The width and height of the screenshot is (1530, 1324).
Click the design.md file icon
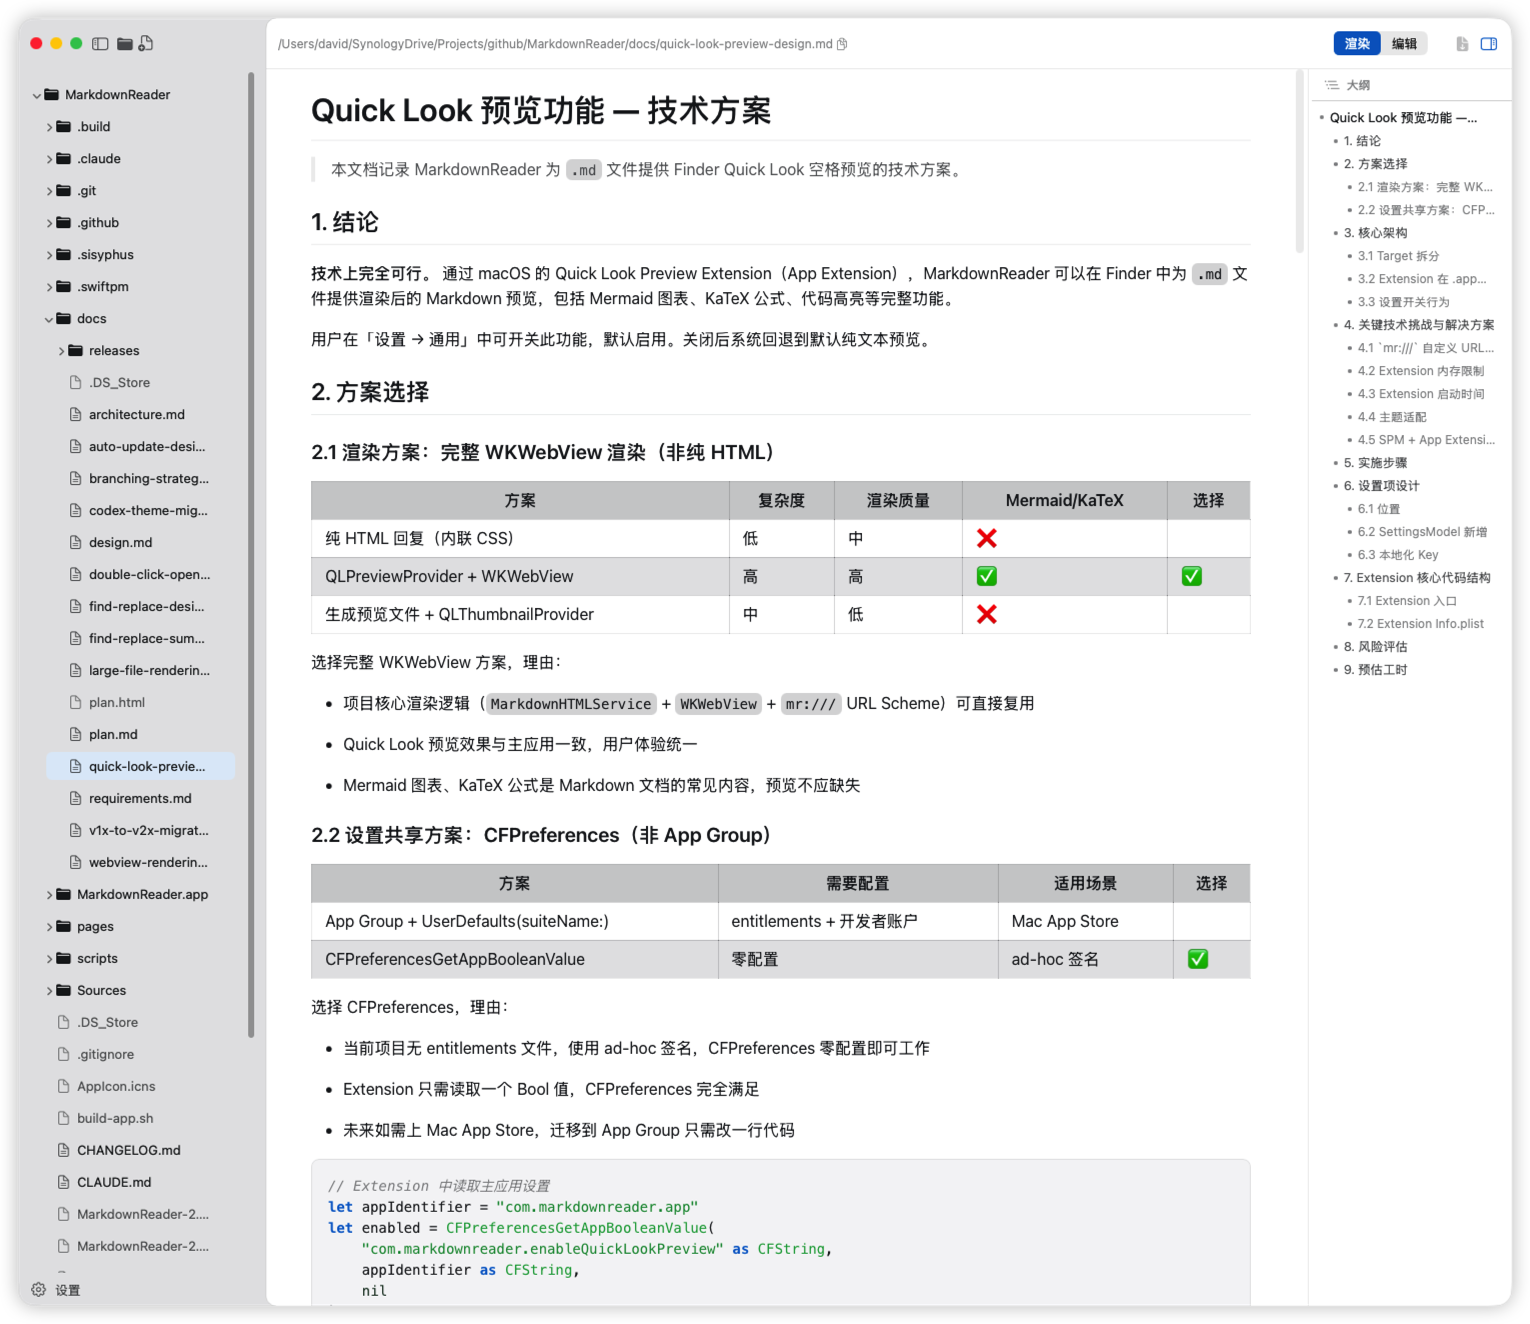(x=76, y=542)
